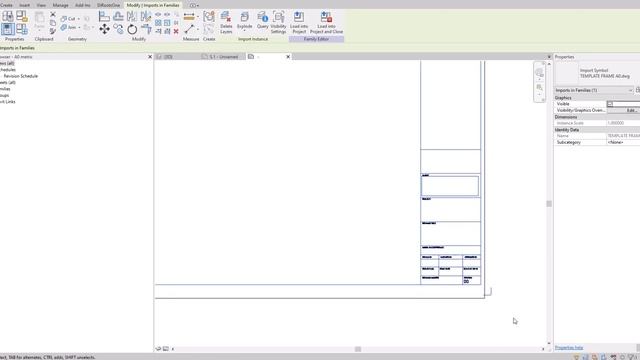The height and width of the screenshot is (360, 640).
Task: Click the Copy to Clipboard icon
Action: [53, 23]
